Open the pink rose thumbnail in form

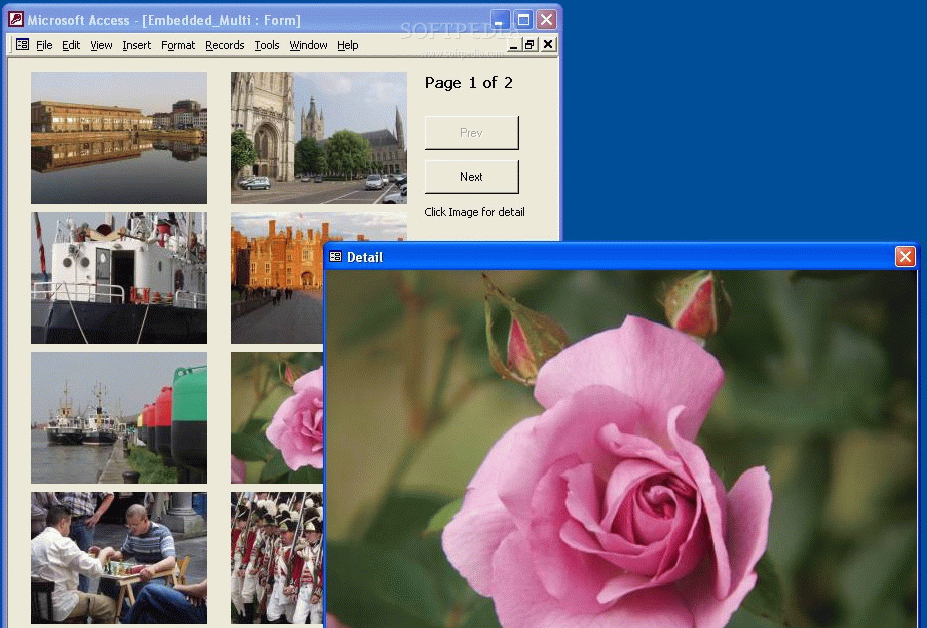coord(277,418)
